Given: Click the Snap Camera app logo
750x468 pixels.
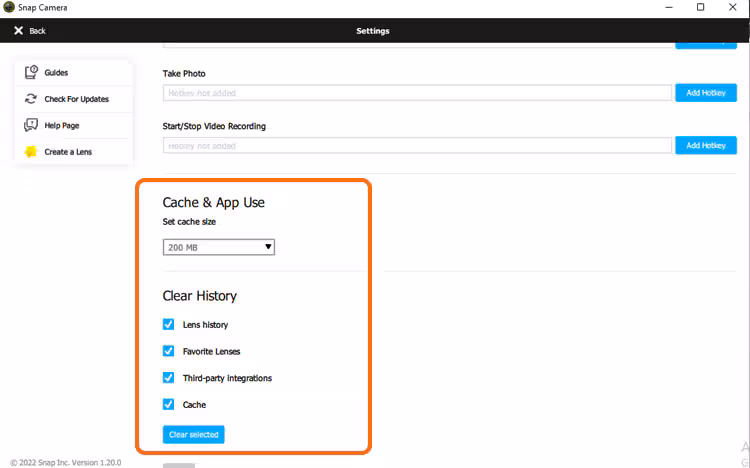Looking at the screenshot, I should [x=9, y=7].
